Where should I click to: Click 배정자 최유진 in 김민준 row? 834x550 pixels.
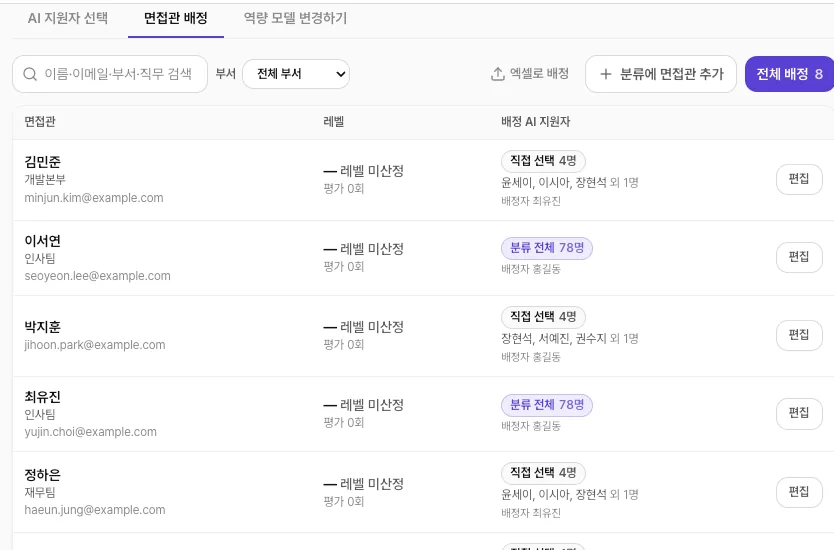pos(531,201)
